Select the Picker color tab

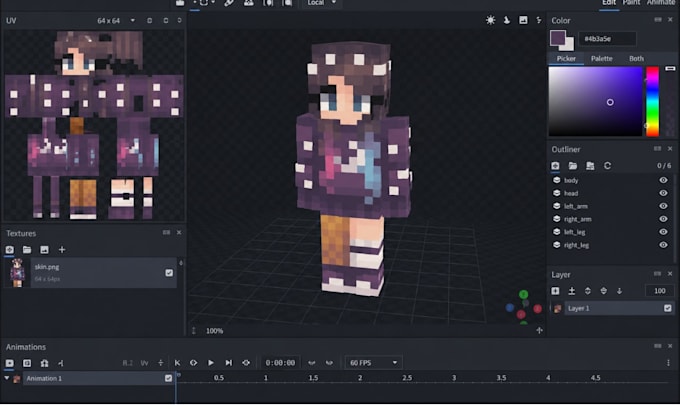[x=566, y=59]
